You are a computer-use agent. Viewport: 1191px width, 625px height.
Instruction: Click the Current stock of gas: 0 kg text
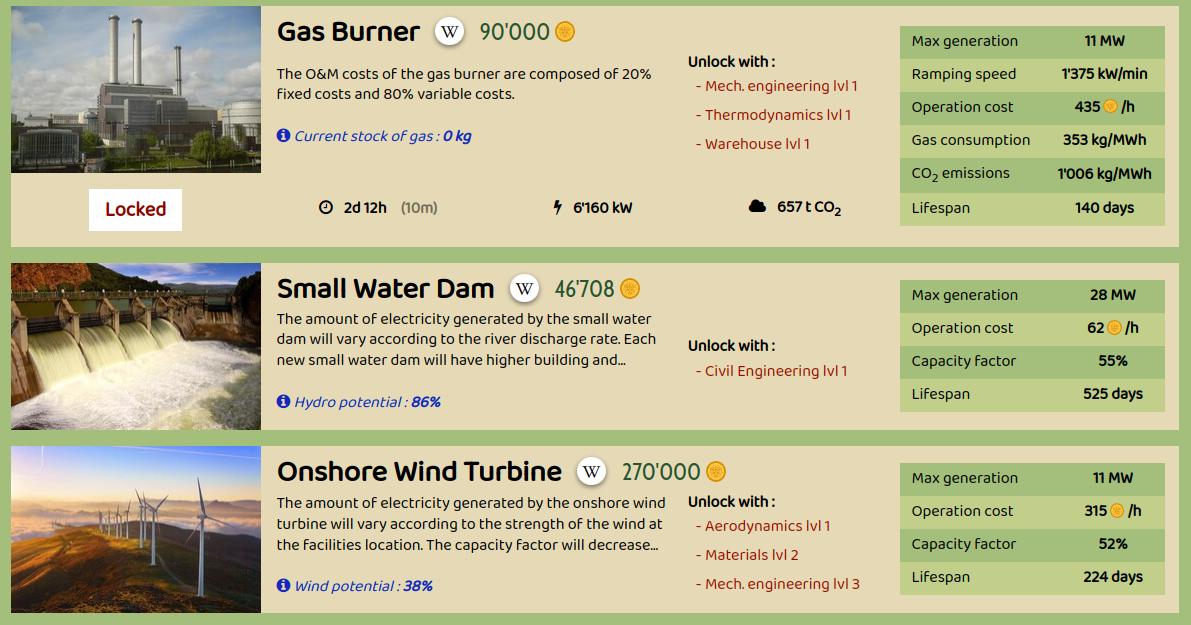(x=383, y=136)
